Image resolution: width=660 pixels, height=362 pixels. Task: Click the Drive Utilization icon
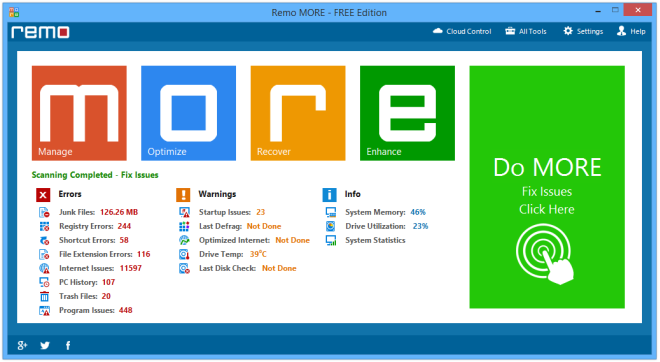(331, 226)
